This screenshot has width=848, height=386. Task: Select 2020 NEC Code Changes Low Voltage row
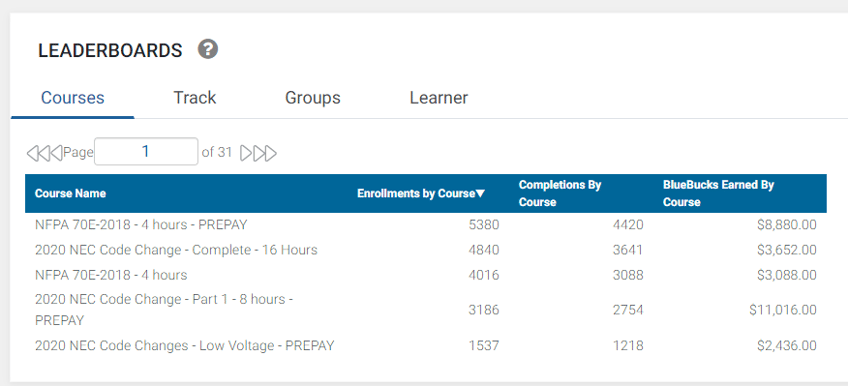[x=426, y=345]
